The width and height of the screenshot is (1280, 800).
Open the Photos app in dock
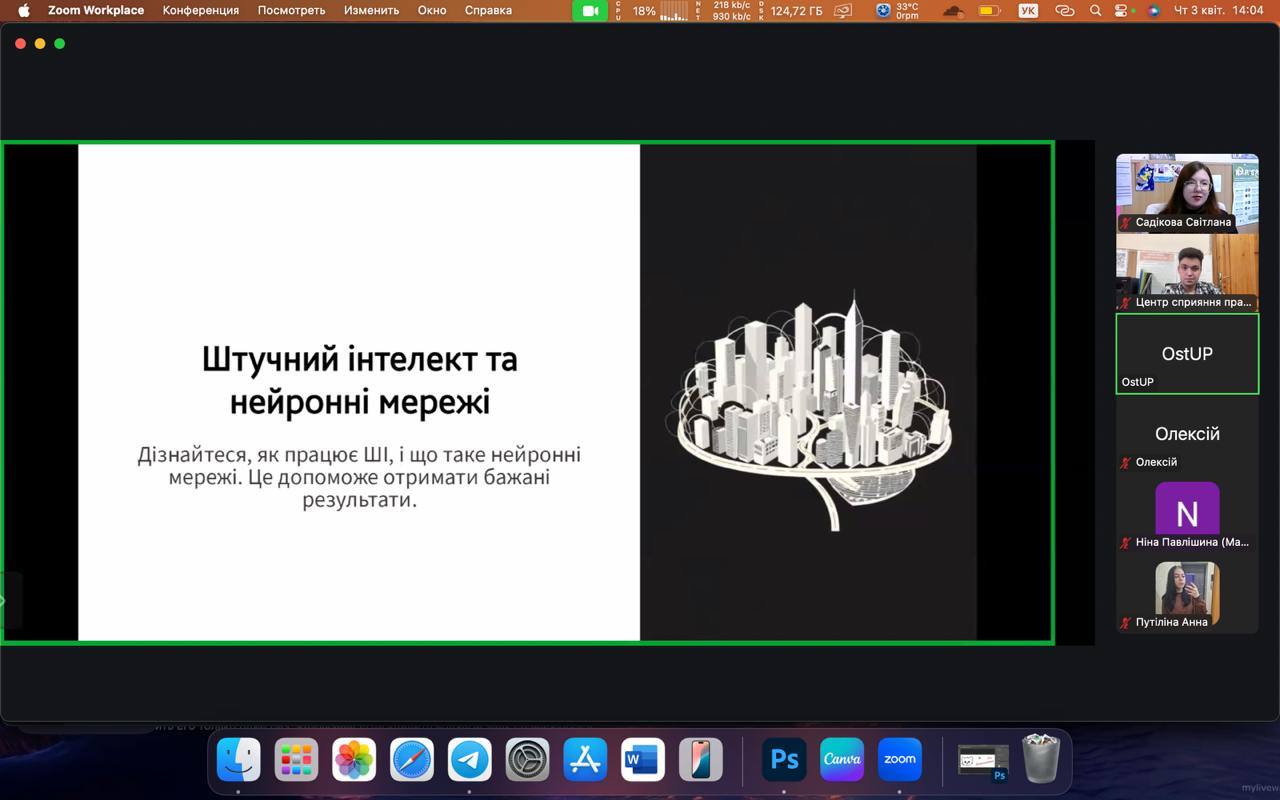(354, 760)
